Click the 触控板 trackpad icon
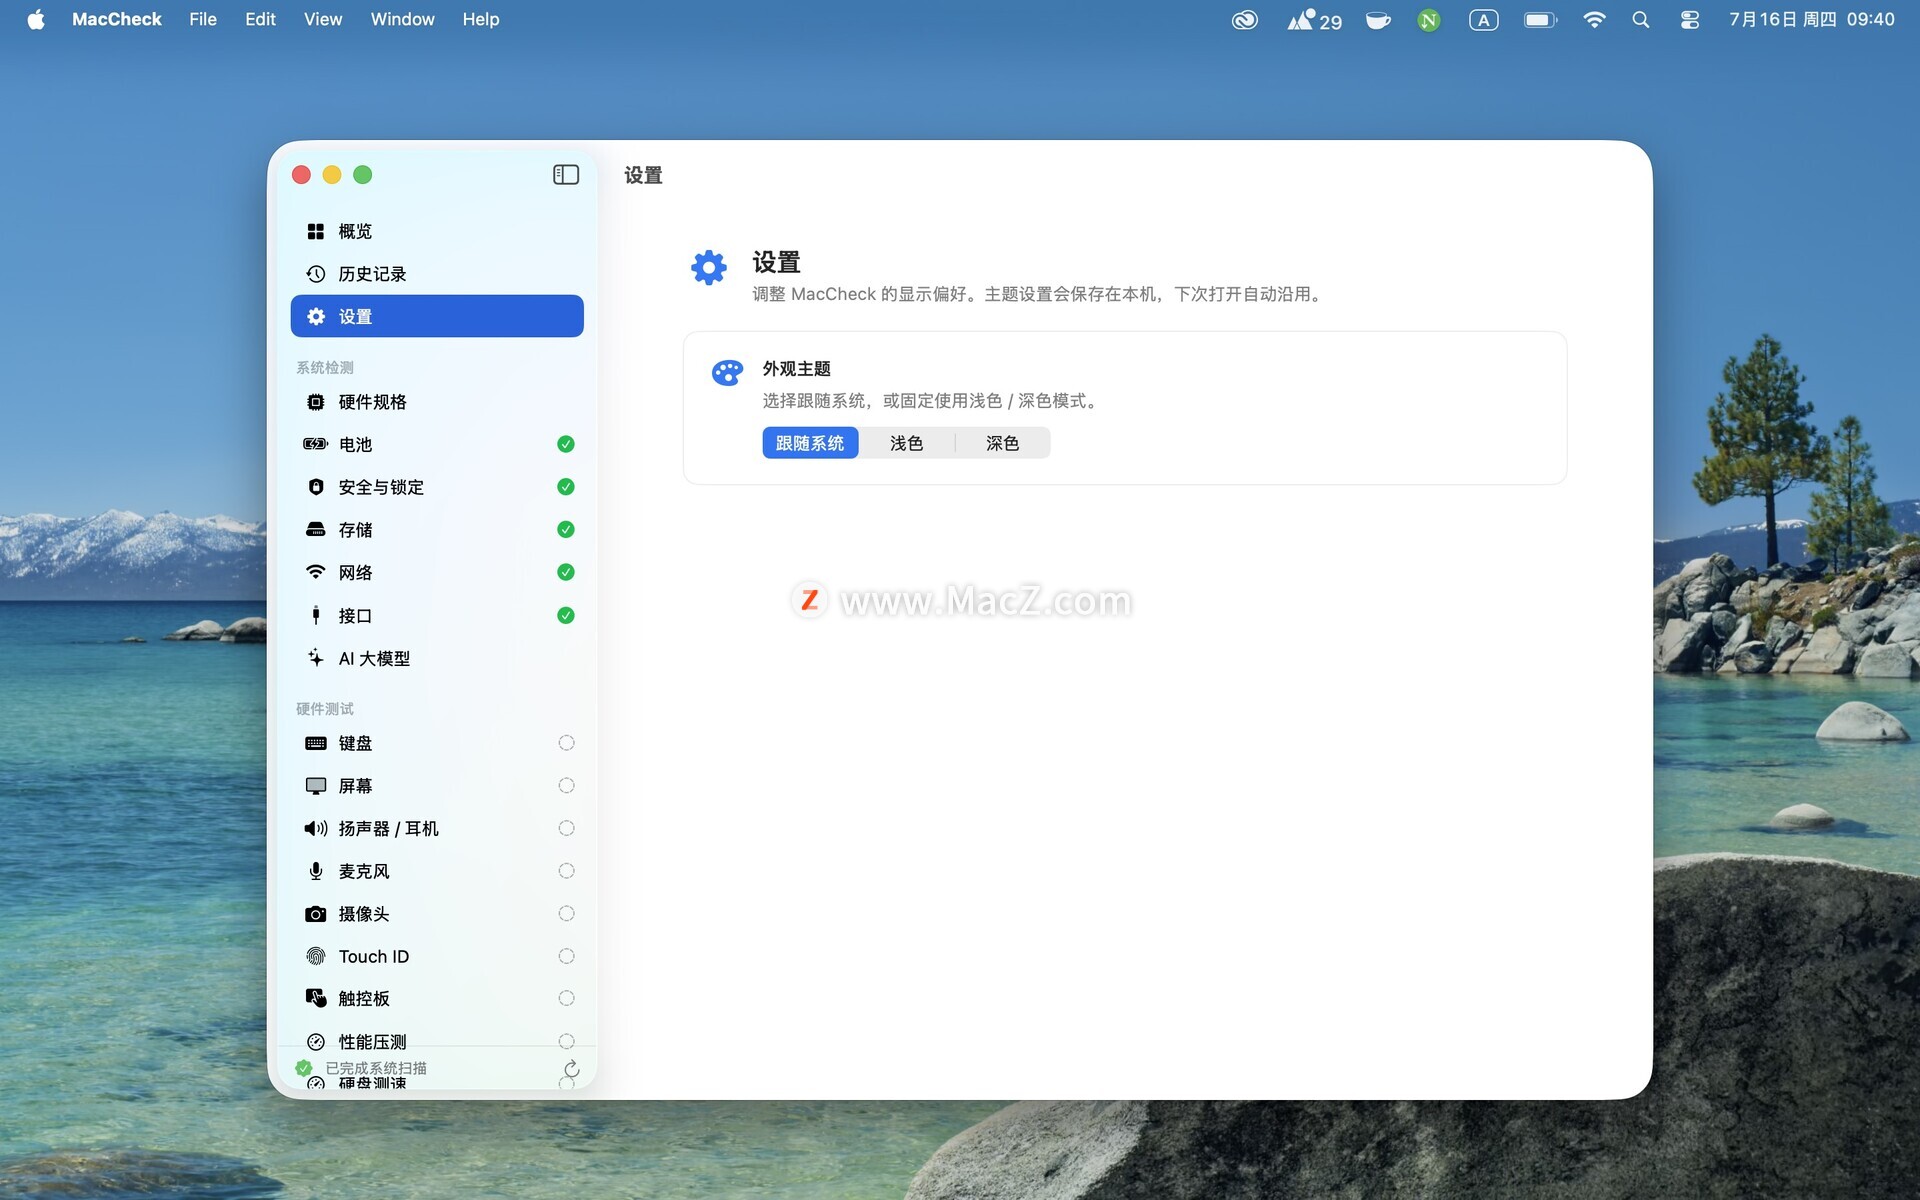 [316, 998]
